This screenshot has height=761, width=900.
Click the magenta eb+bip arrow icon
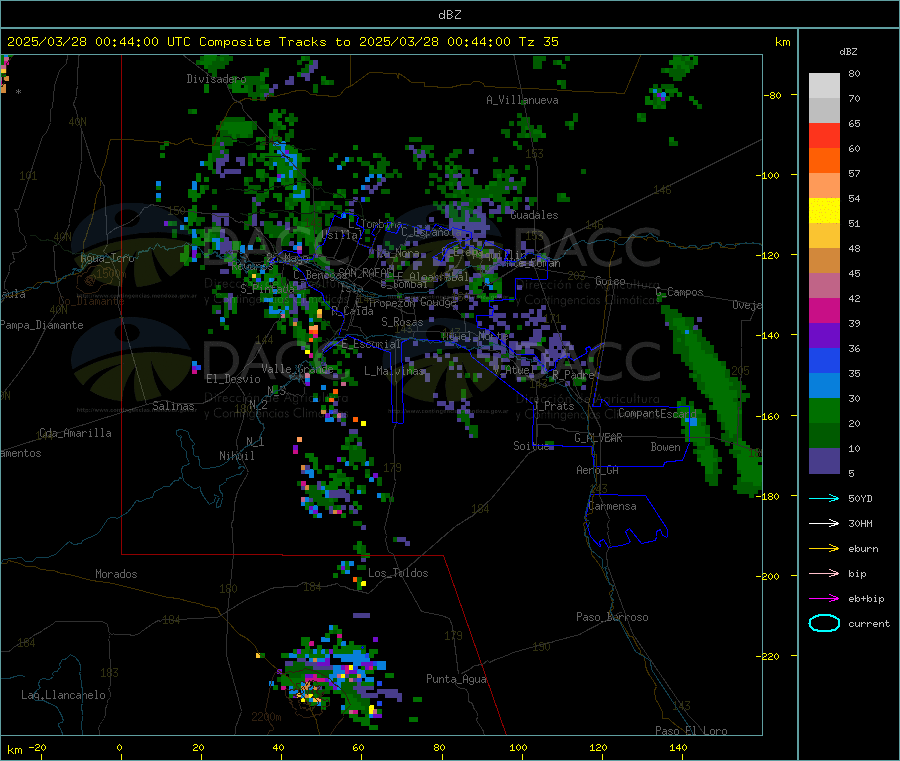click(824, 599)
